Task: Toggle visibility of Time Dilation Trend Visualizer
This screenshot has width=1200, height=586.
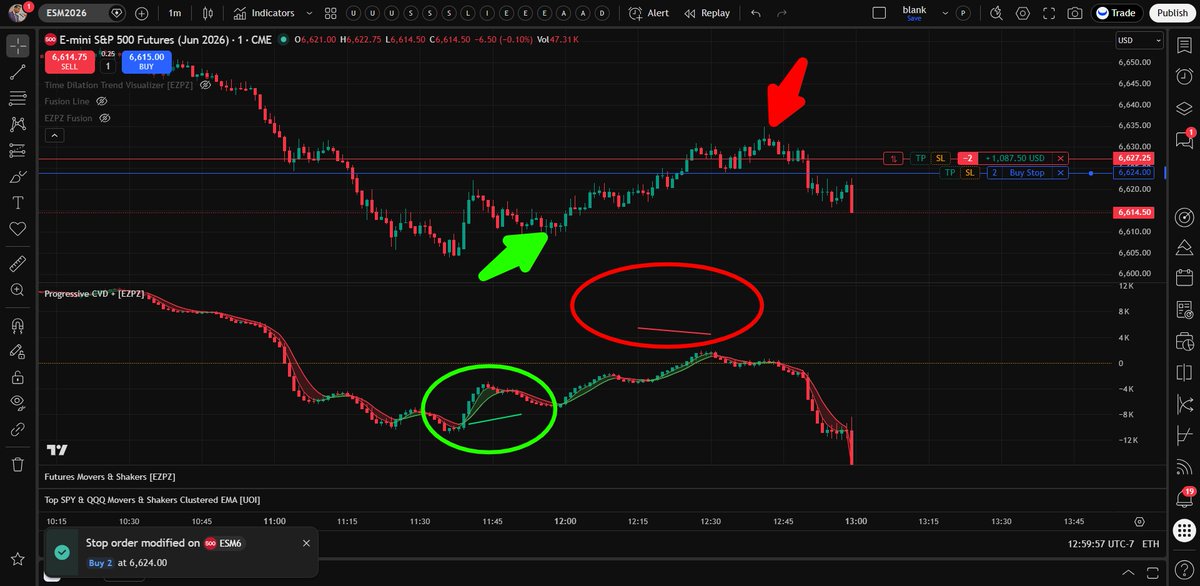Action: pos(205,85)
